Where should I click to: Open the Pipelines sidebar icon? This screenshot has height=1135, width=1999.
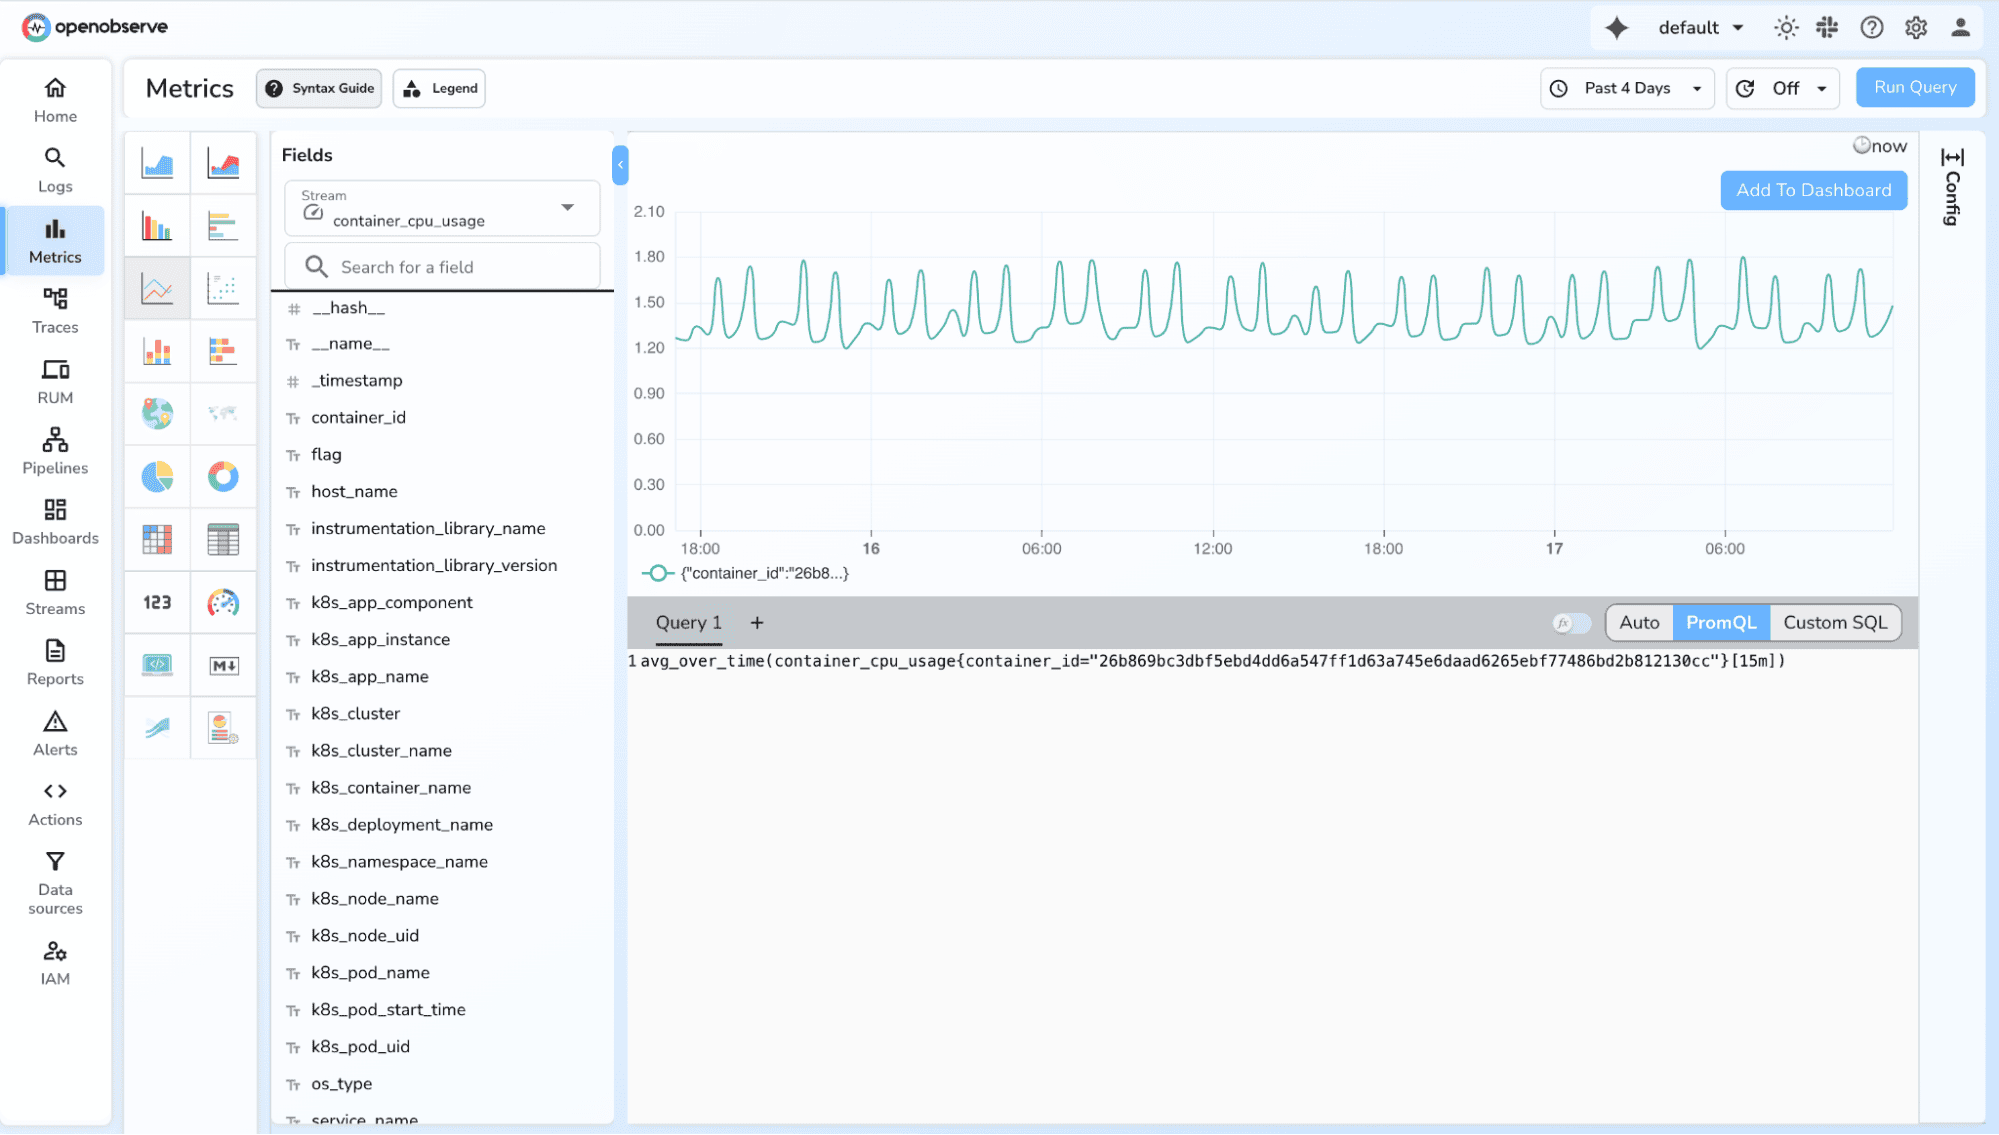click(55, 451)
